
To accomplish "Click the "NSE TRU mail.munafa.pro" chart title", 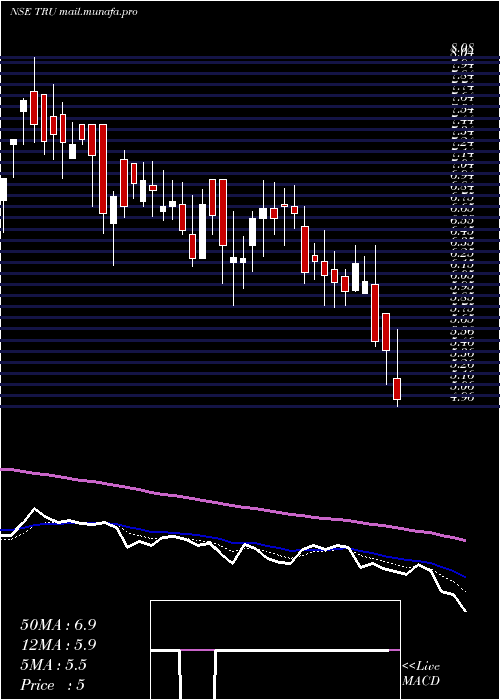I will pyautogui.click(x=73, y=12).
